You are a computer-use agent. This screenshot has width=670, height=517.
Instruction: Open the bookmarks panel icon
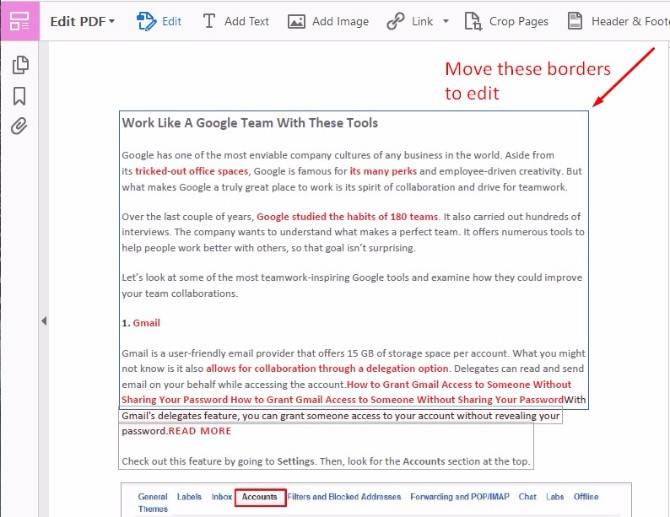click(19, 96)
